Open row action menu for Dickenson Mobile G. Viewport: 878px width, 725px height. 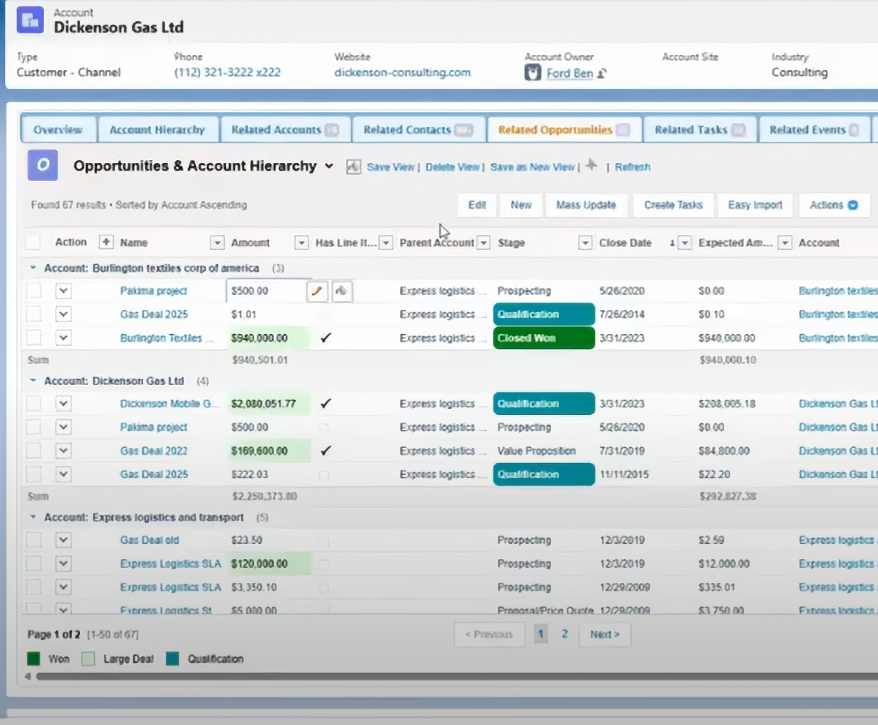tap(63, 403)
